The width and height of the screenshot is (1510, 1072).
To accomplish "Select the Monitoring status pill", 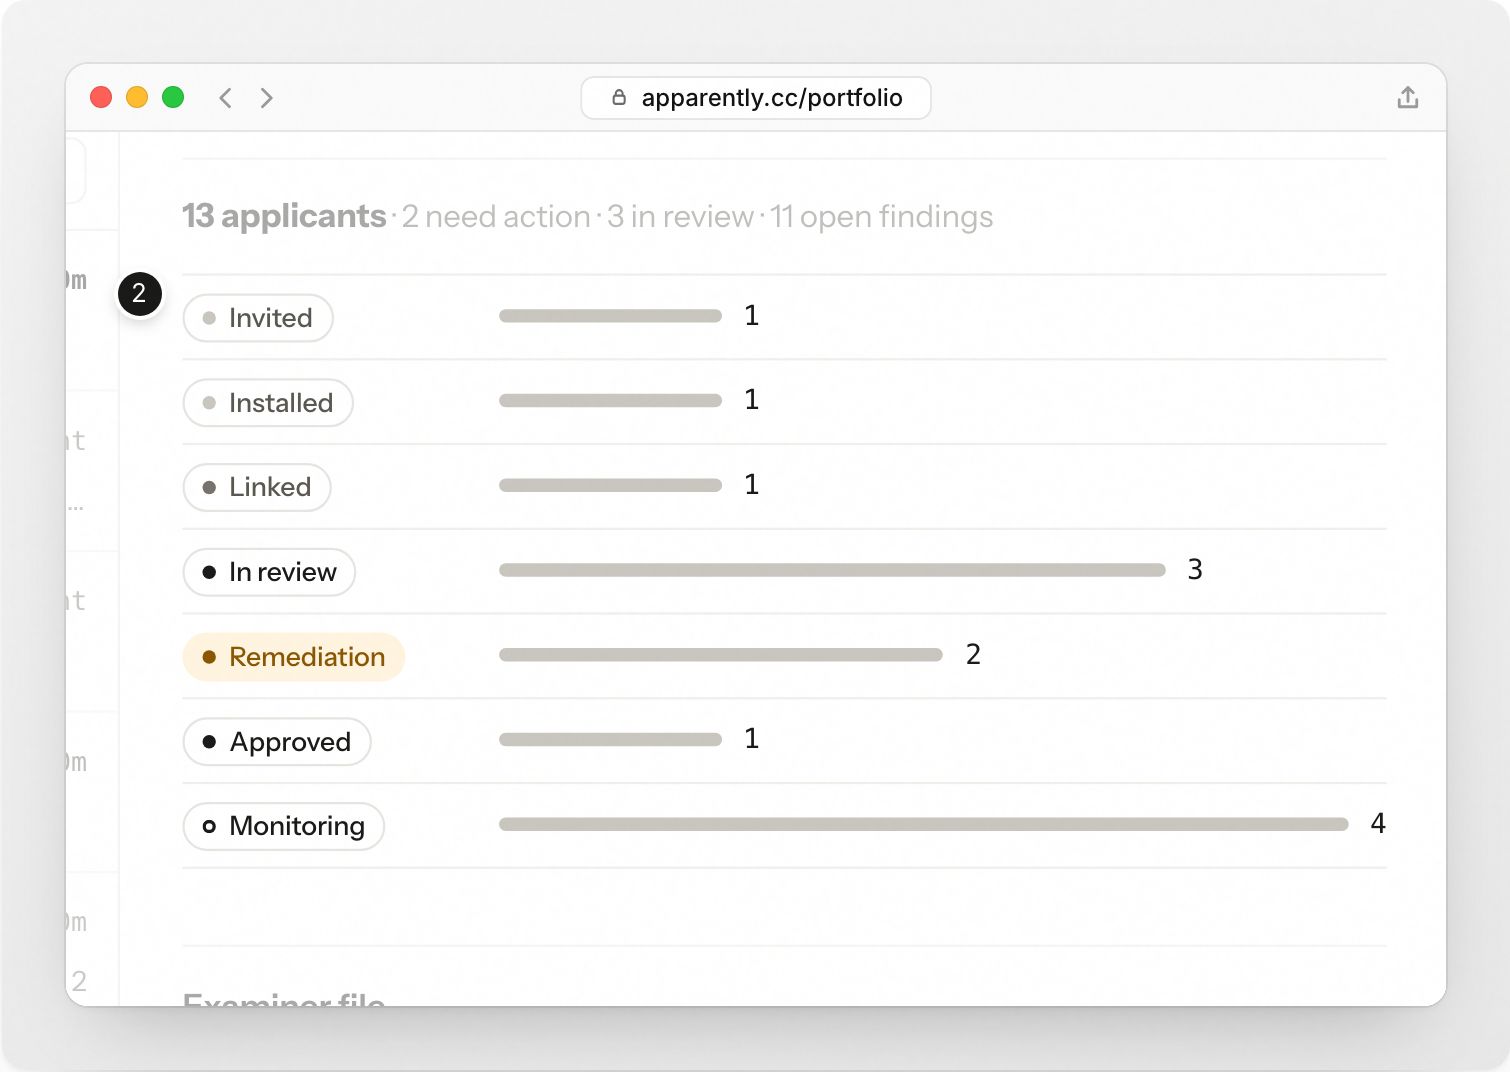I will click(x=284, y=826).
